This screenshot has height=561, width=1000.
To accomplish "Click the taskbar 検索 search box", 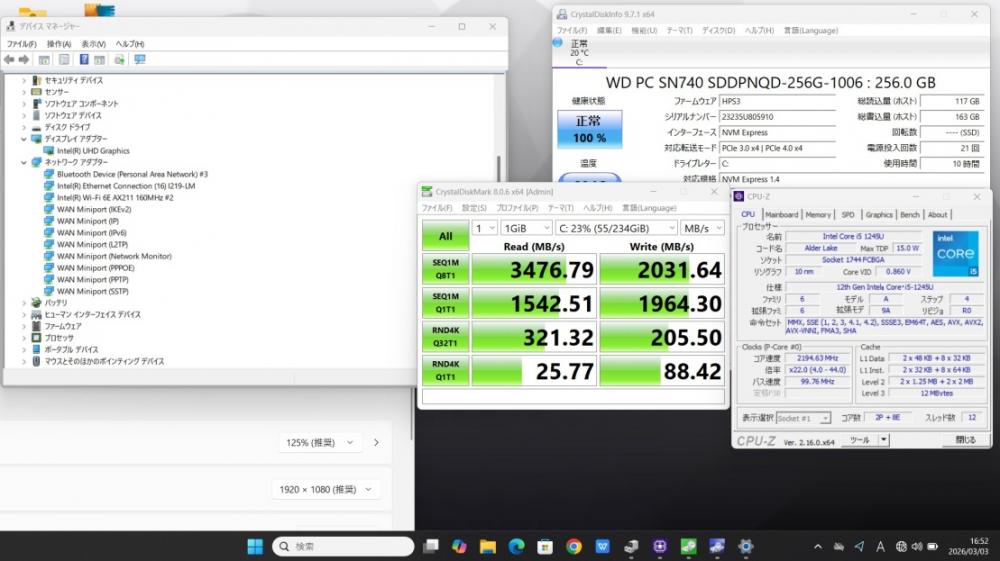I will [343, 546].
